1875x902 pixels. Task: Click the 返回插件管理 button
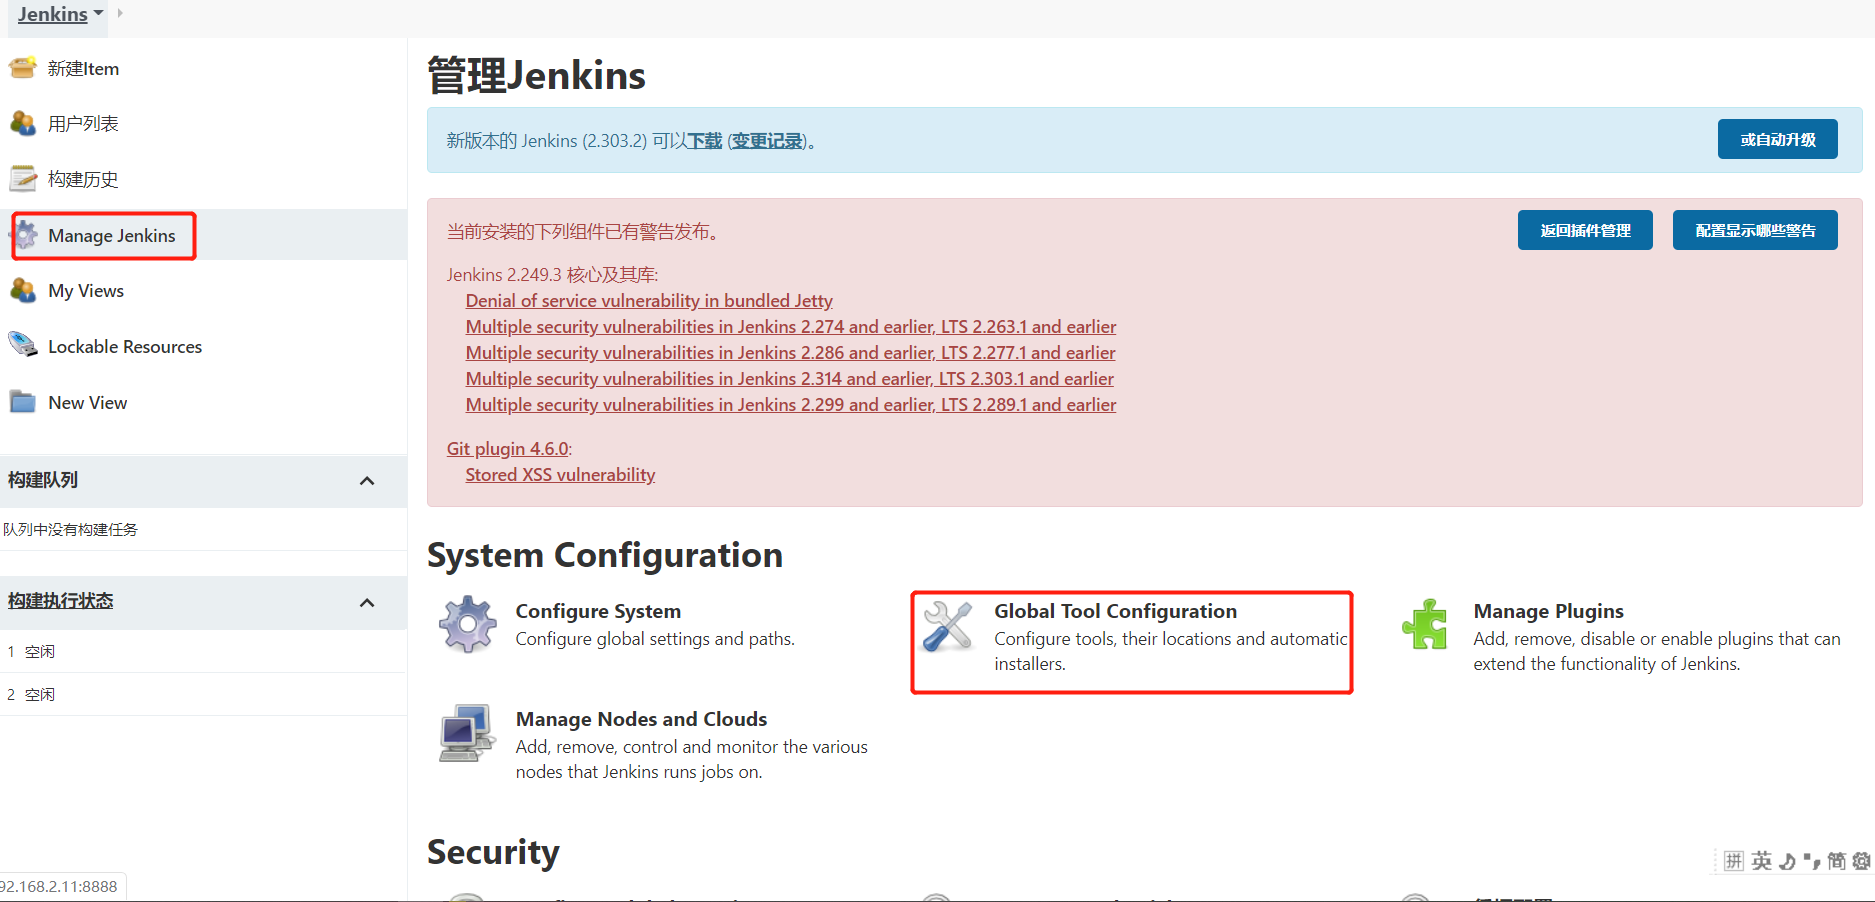(x=1585, y=230)
